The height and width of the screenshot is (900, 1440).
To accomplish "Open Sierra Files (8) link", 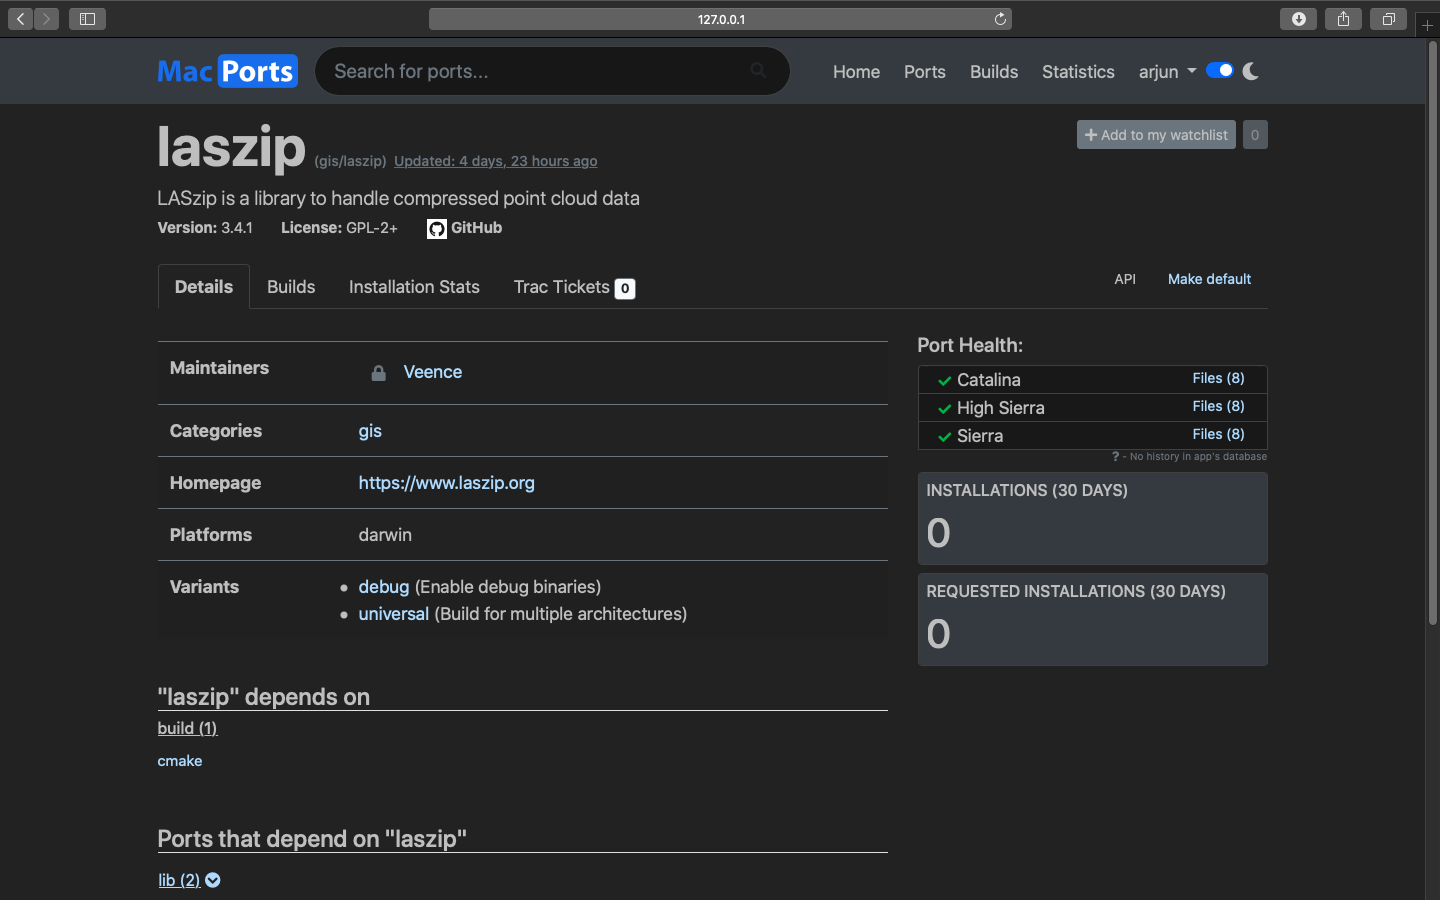I will tap(1218, 434).
